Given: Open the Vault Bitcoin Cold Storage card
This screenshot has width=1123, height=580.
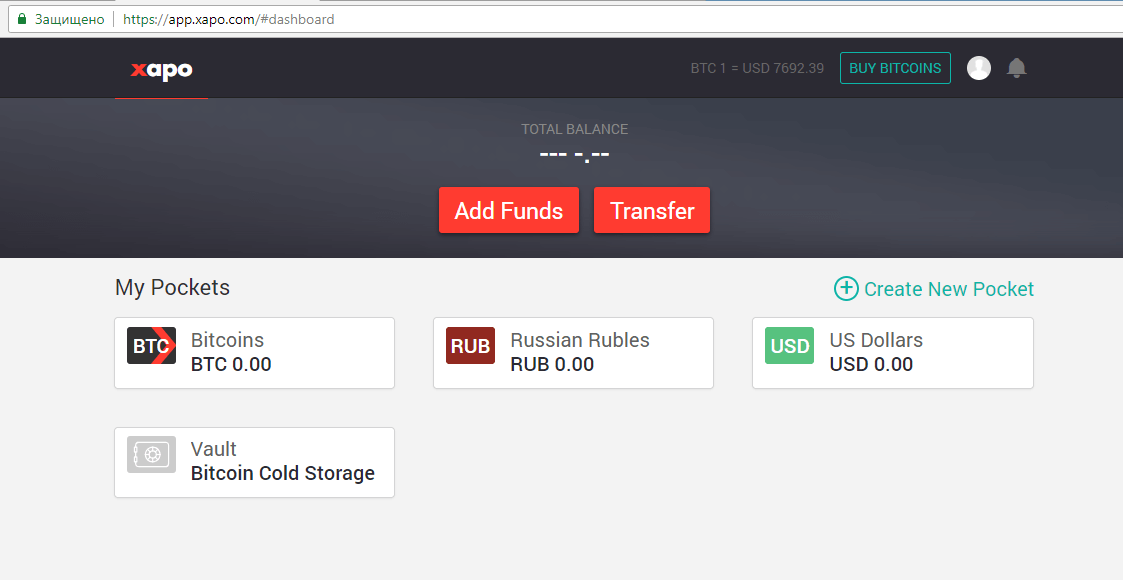Looking at the screenshot, I should [x=254, y=463].
